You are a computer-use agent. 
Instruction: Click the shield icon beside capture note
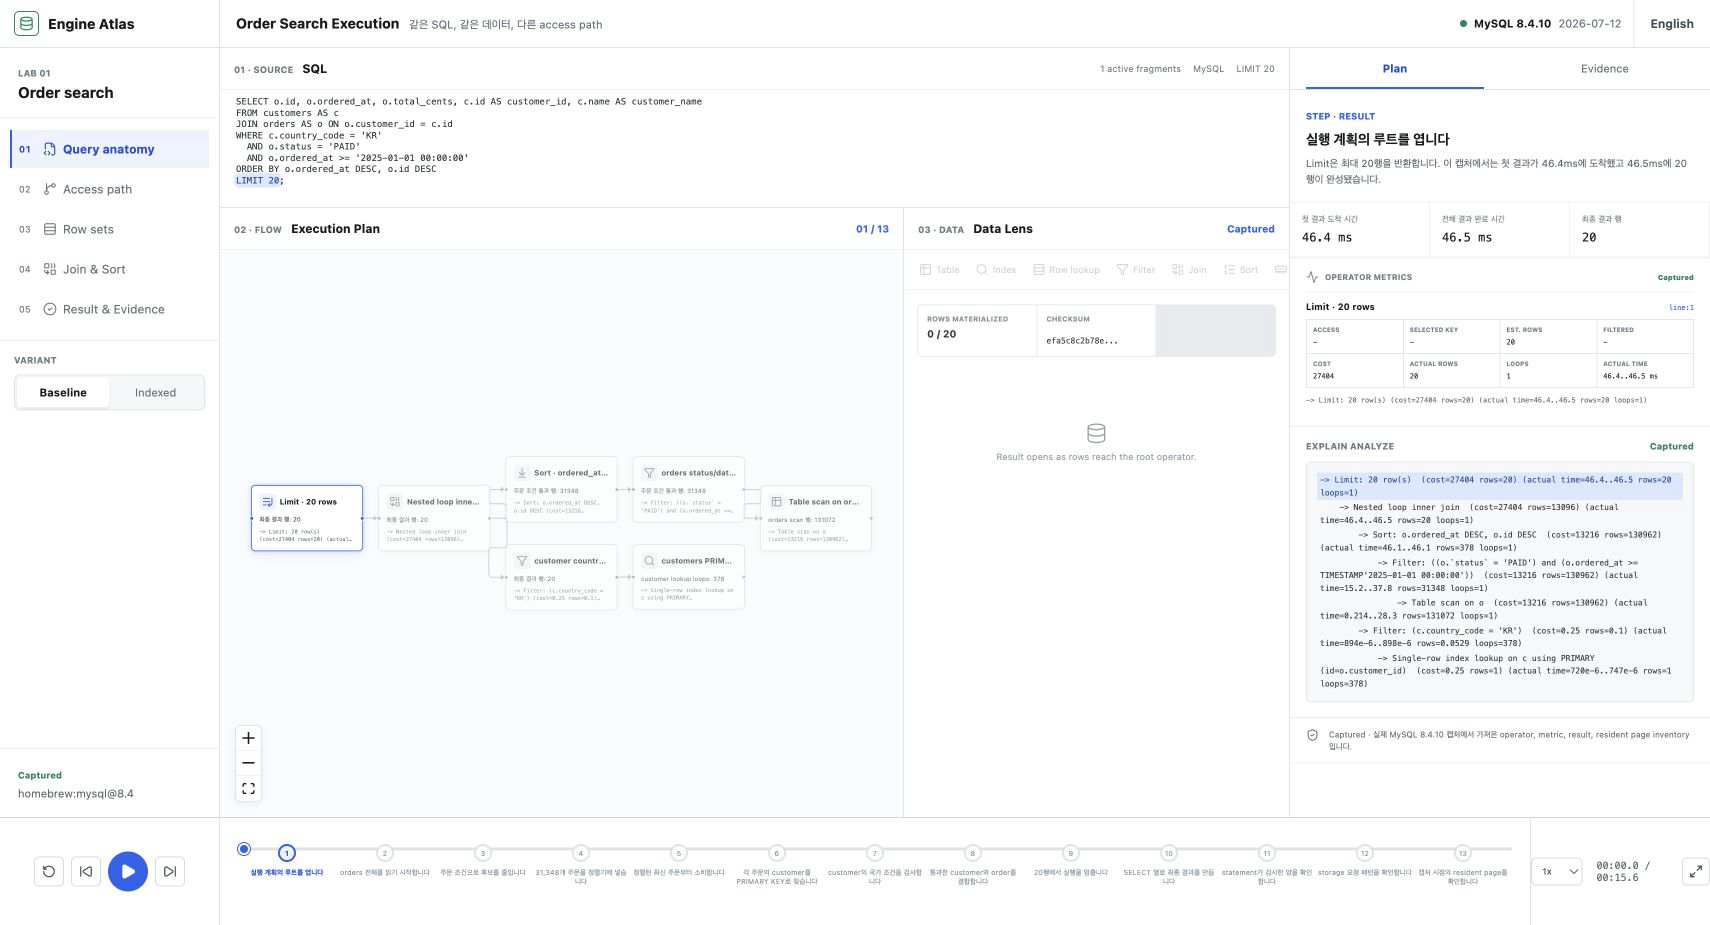(x=1312, y=735)
